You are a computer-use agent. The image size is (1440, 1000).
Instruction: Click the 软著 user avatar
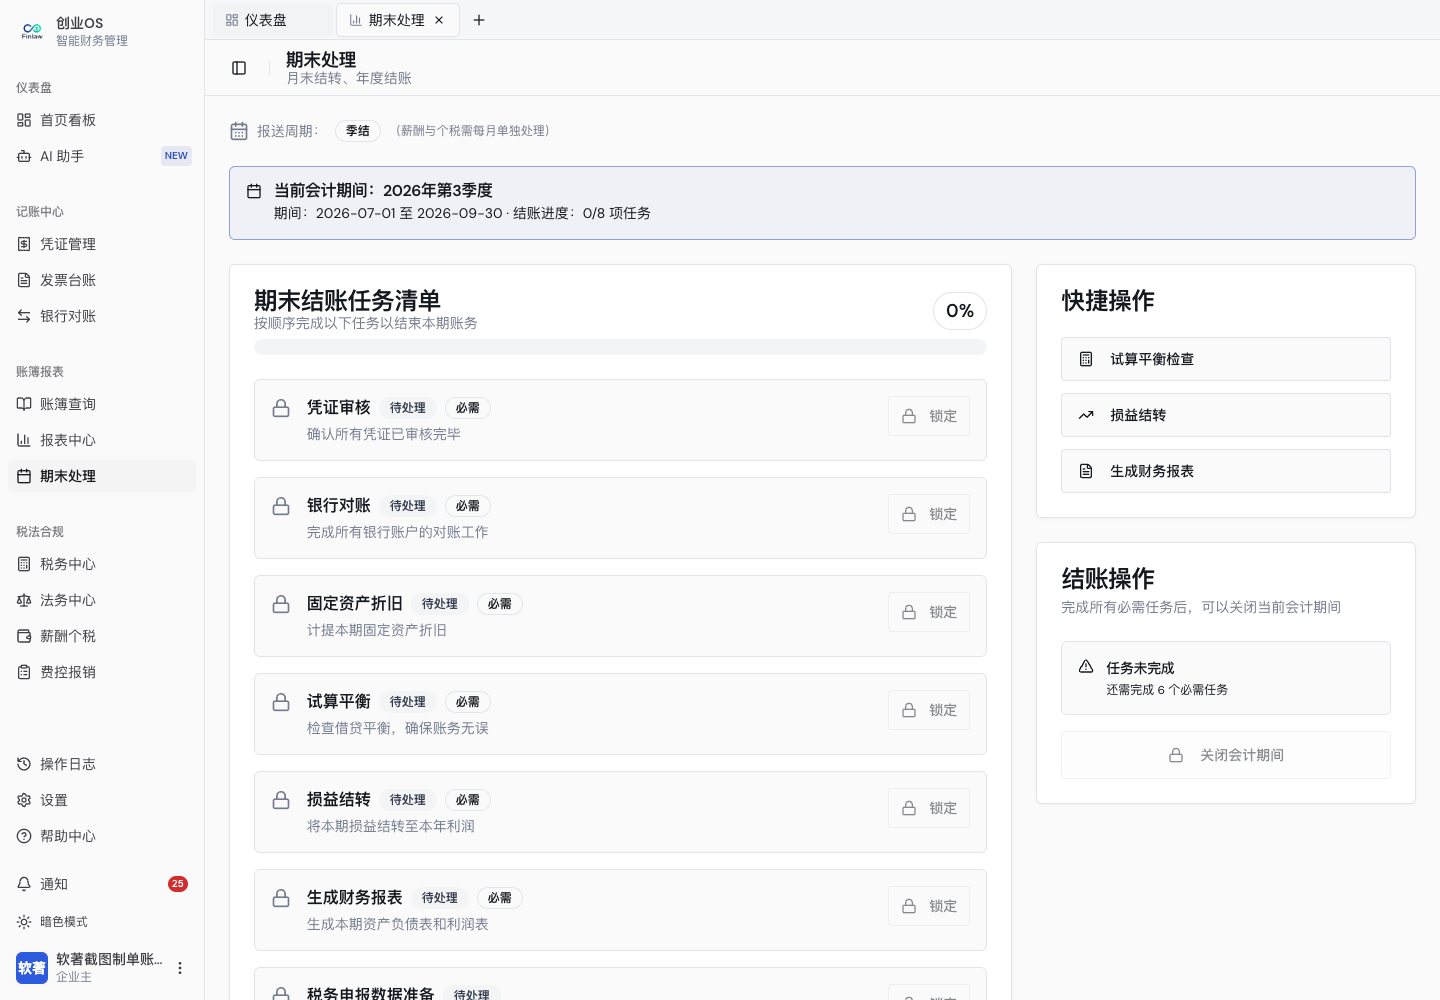[32, 968]
